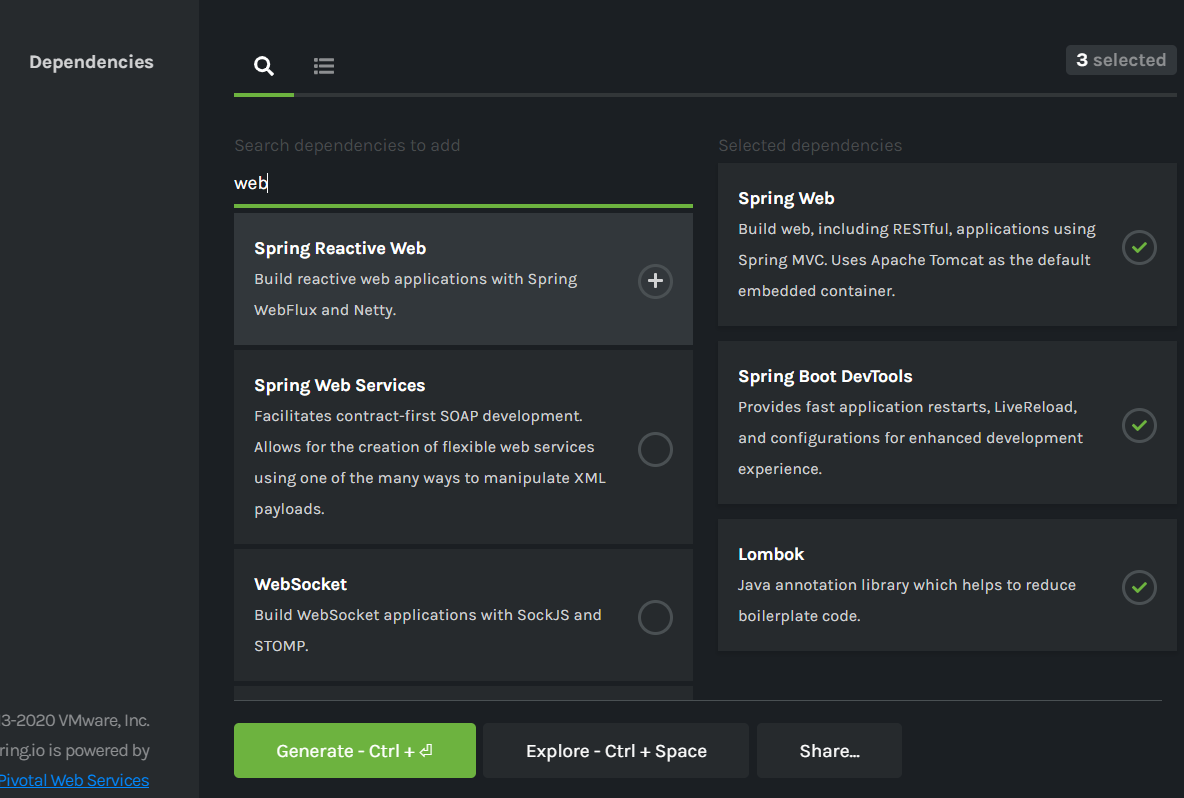1184x798 pixels.
Task: Open the Share... dialog
Action: tap(829, 750)
